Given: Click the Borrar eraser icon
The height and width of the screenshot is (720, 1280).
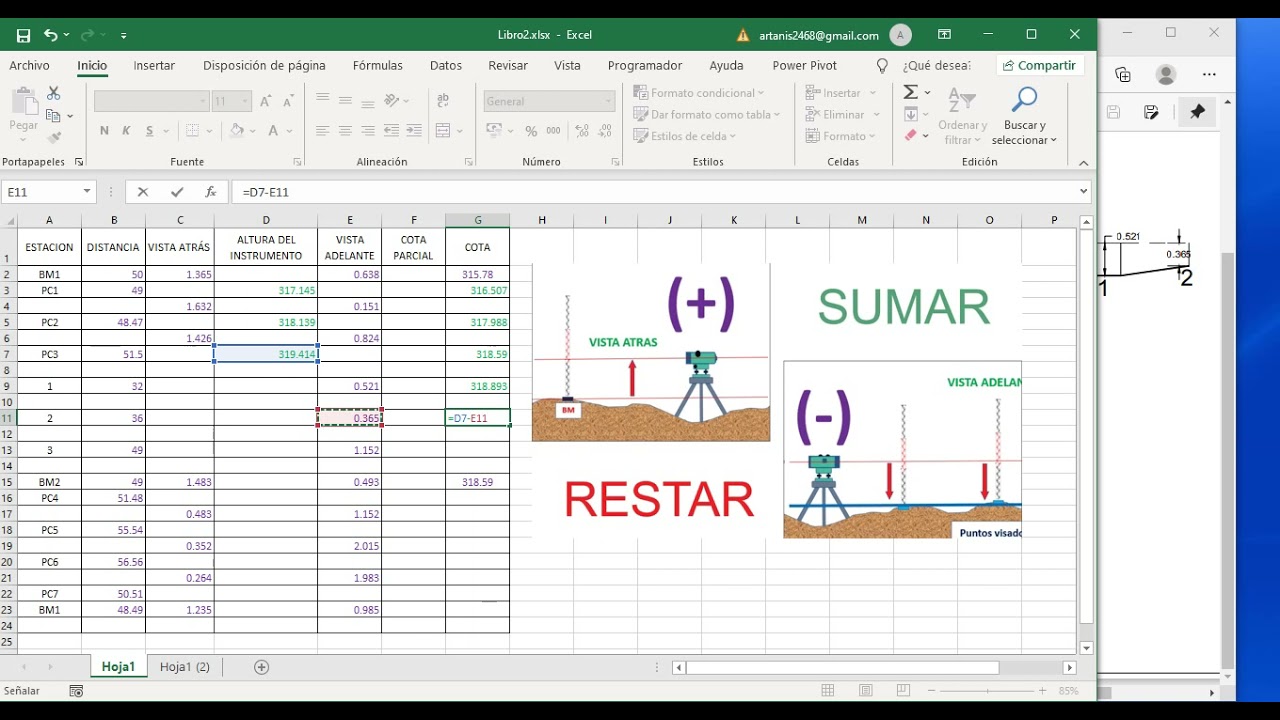Looking at the screenshot, I should point(911,136).
